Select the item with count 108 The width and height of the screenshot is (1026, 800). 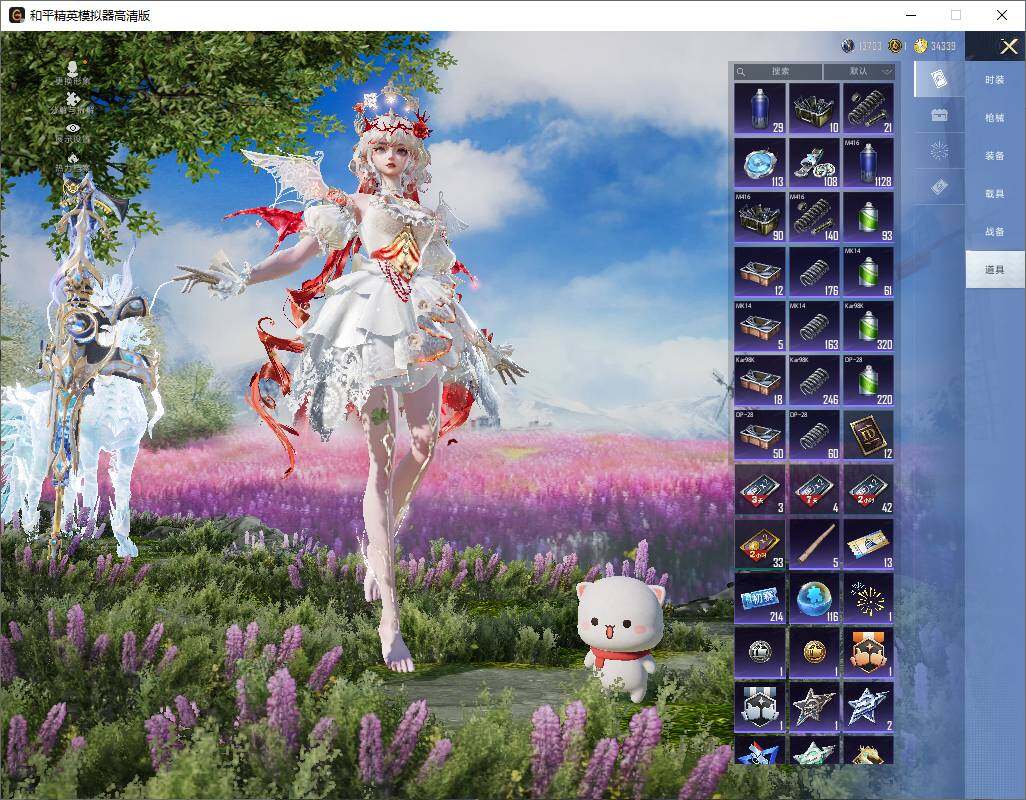814,163
